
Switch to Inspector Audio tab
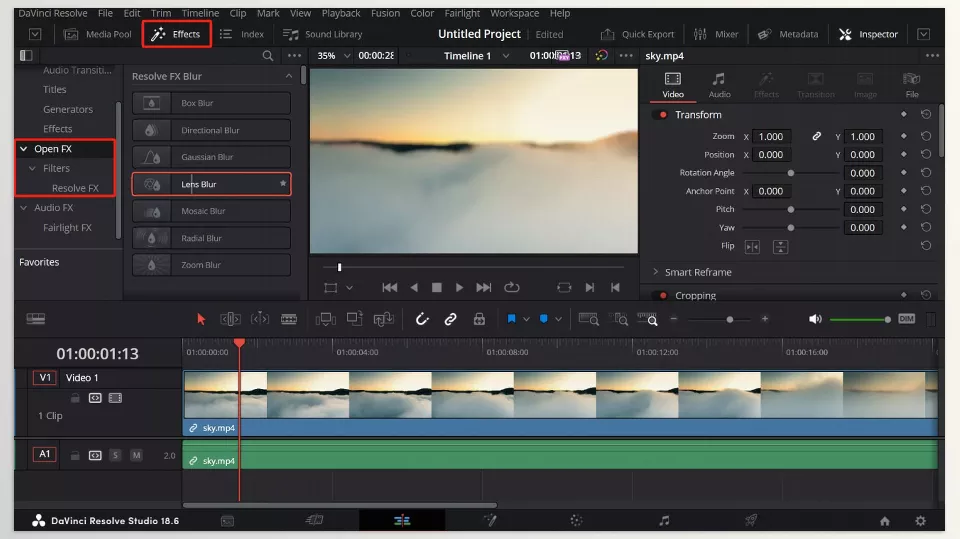click(719, 85)
